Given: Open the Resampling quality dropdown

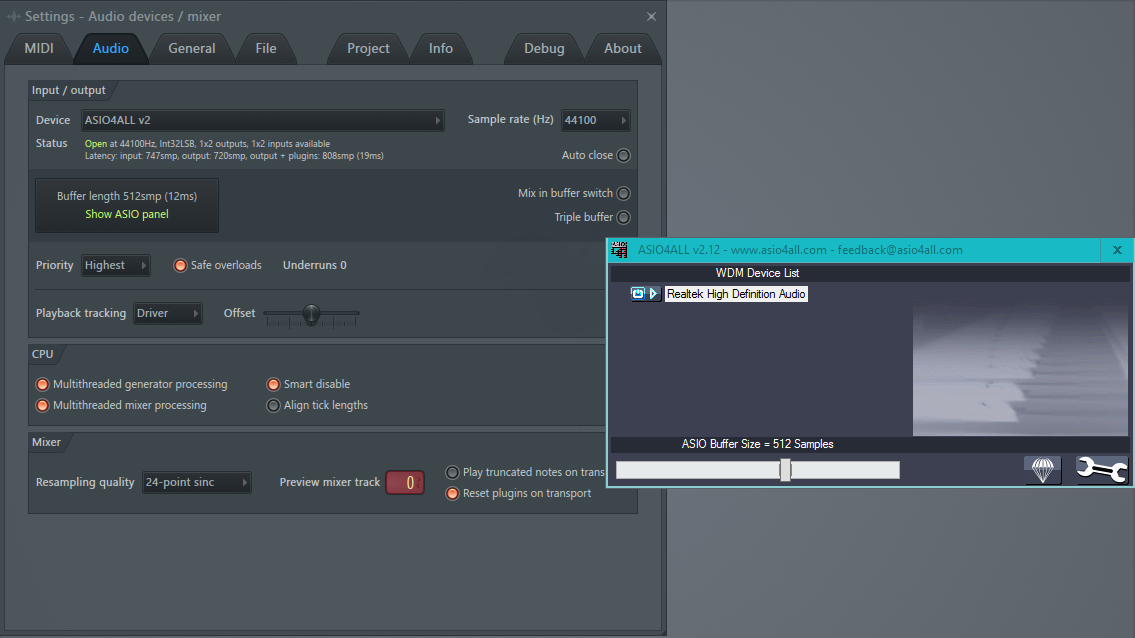Looking at the screenshot, I should click(x=196, y=482).
